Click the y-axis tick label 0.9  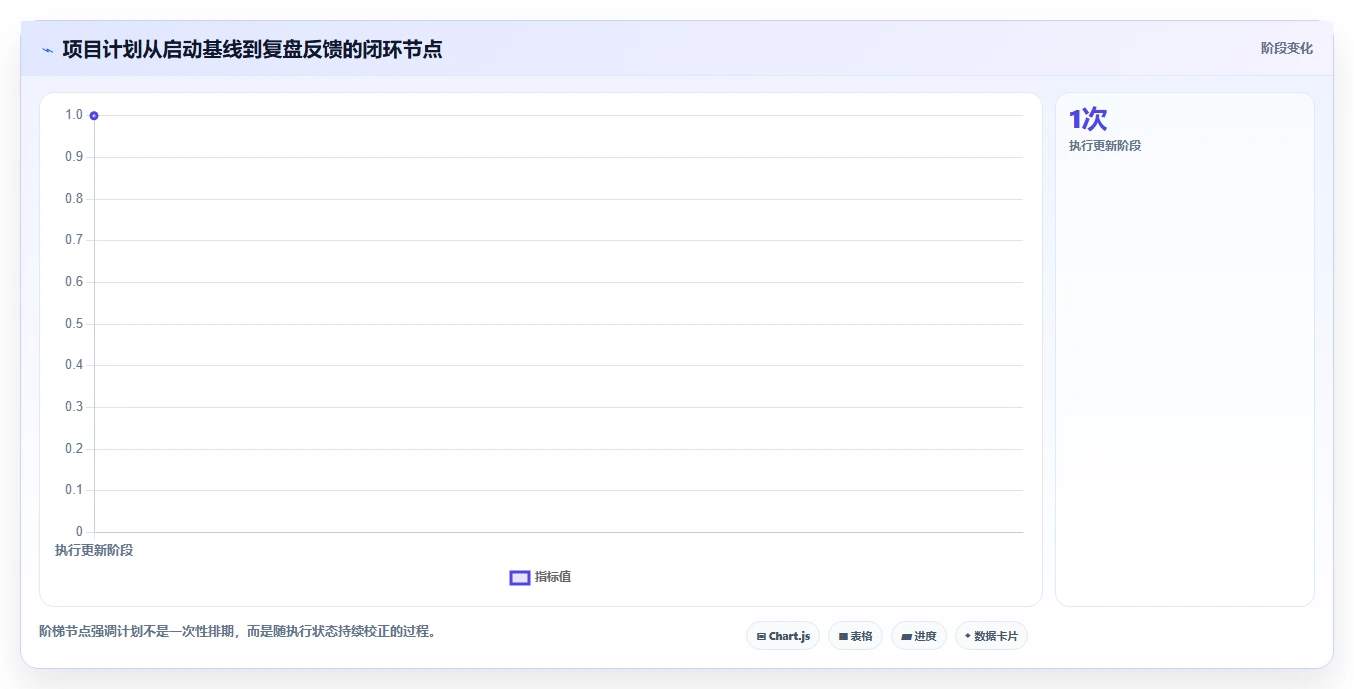[74, 156]
